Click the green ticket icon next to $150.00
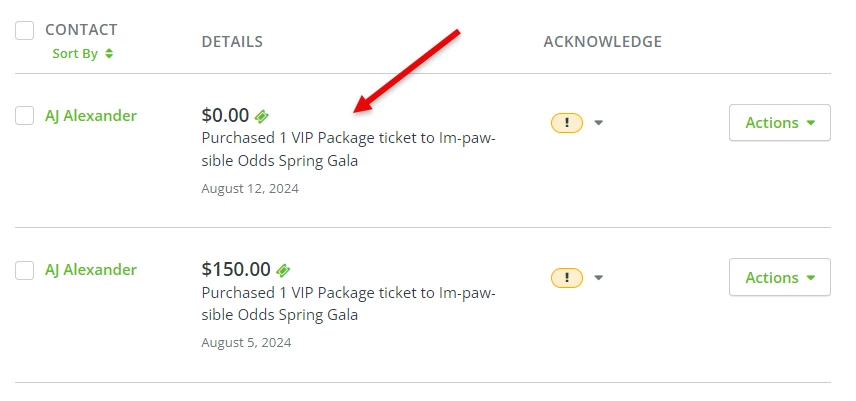The width and height of the screenshot is (856, 401). click(284, 270)
